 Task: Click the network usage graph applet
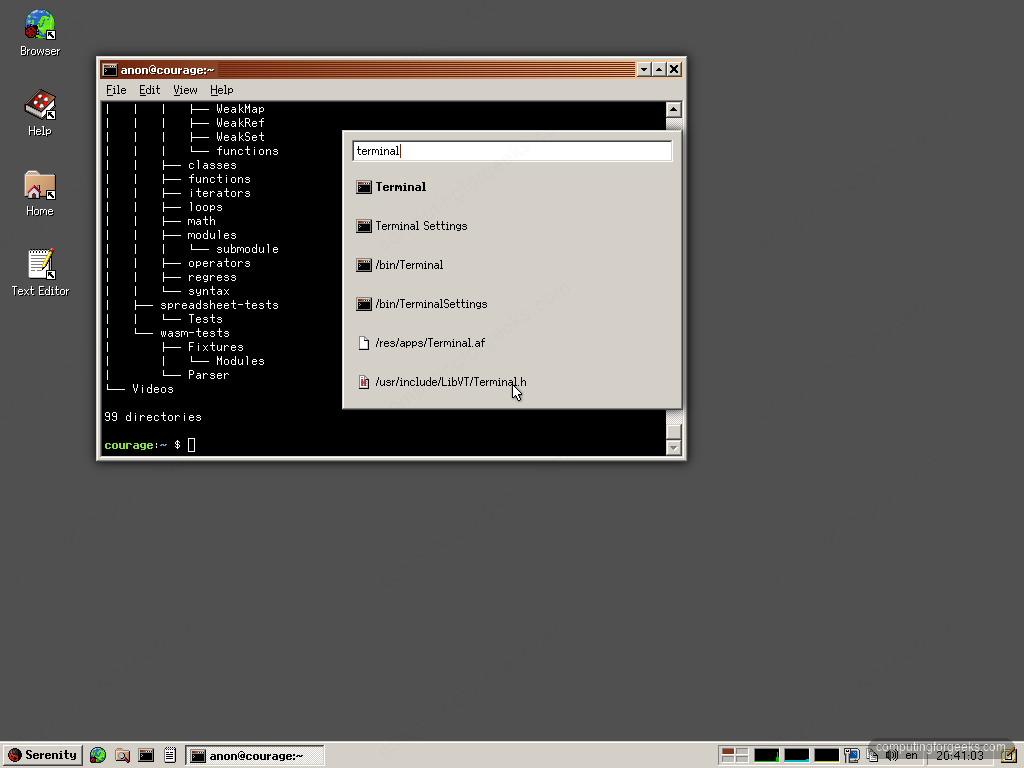click(826, 756)
